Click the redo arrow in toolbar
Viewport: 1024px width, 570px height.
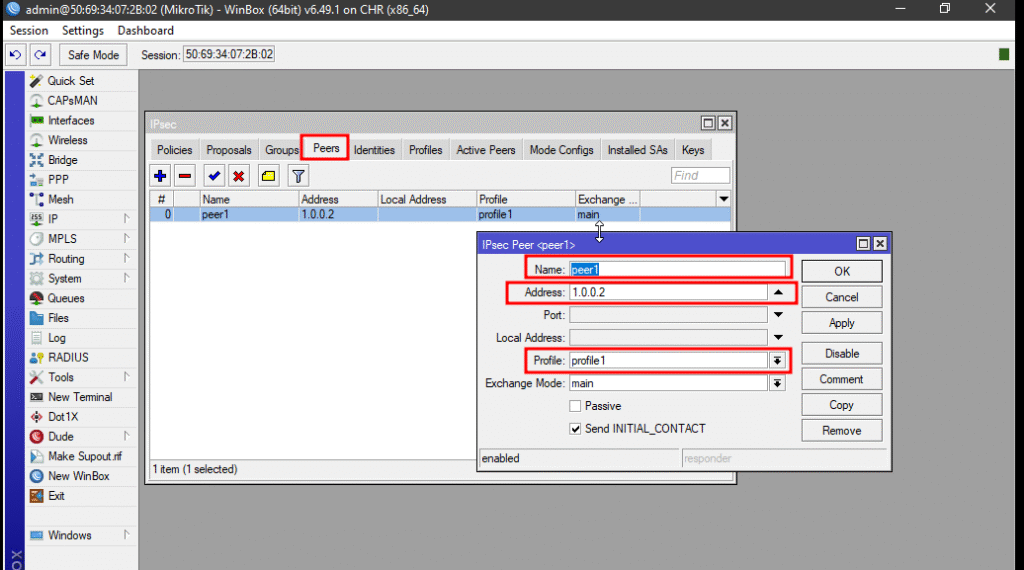coord(40,55)
